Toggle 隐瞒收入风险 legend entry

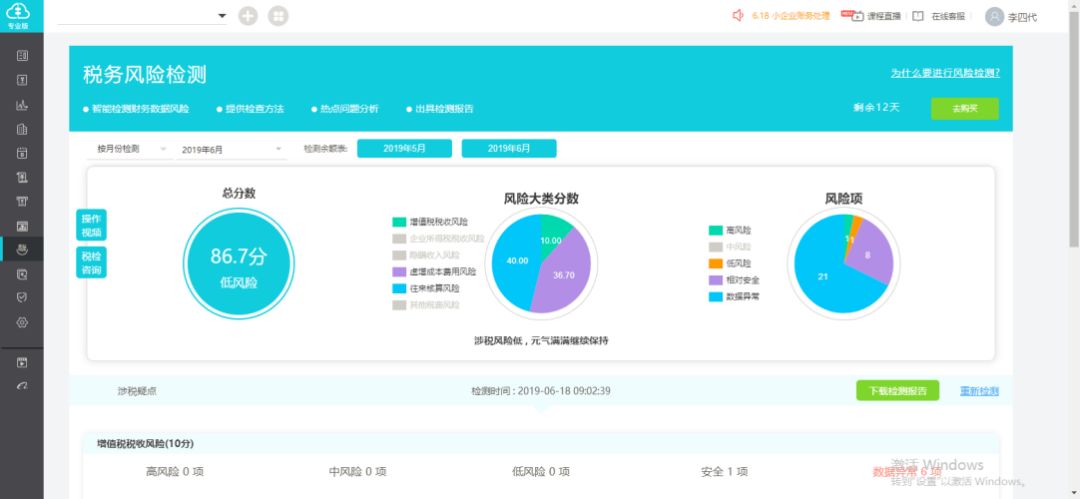pyautogui.click(x=426, y=255)
